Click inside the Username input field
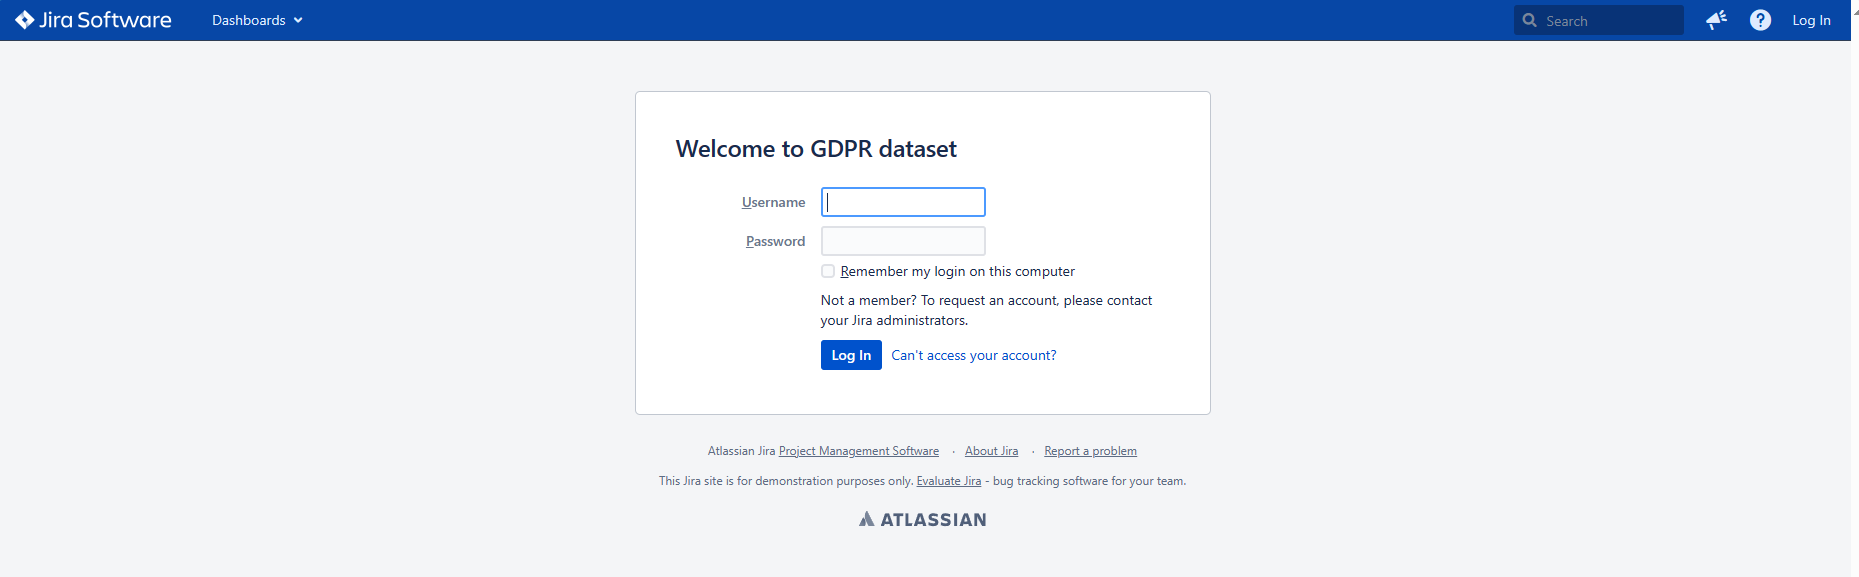Image resolution: width=1859 pixels, height=577 pixels. click(901, 201)
